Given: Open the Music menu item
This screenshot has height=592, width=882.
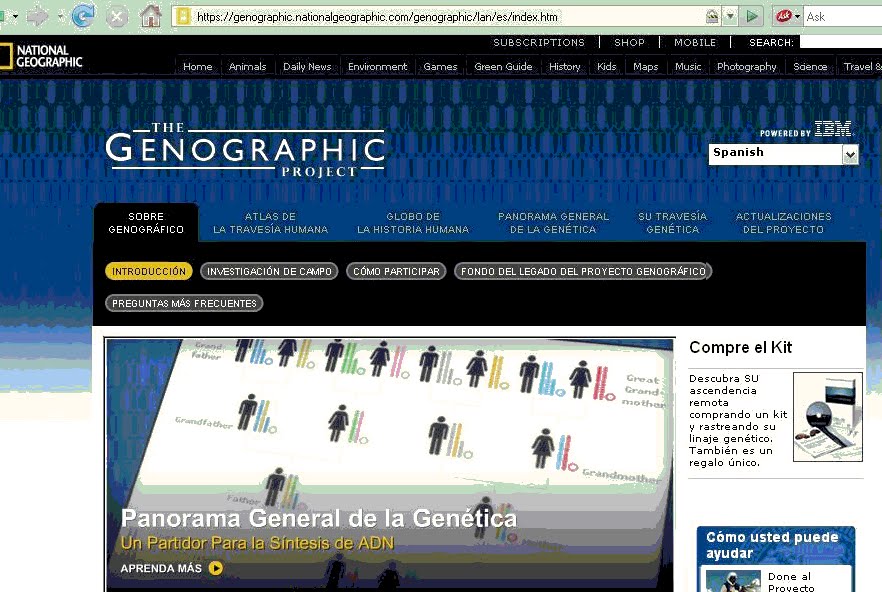Looking at the screenshot, I should (688, 66).
